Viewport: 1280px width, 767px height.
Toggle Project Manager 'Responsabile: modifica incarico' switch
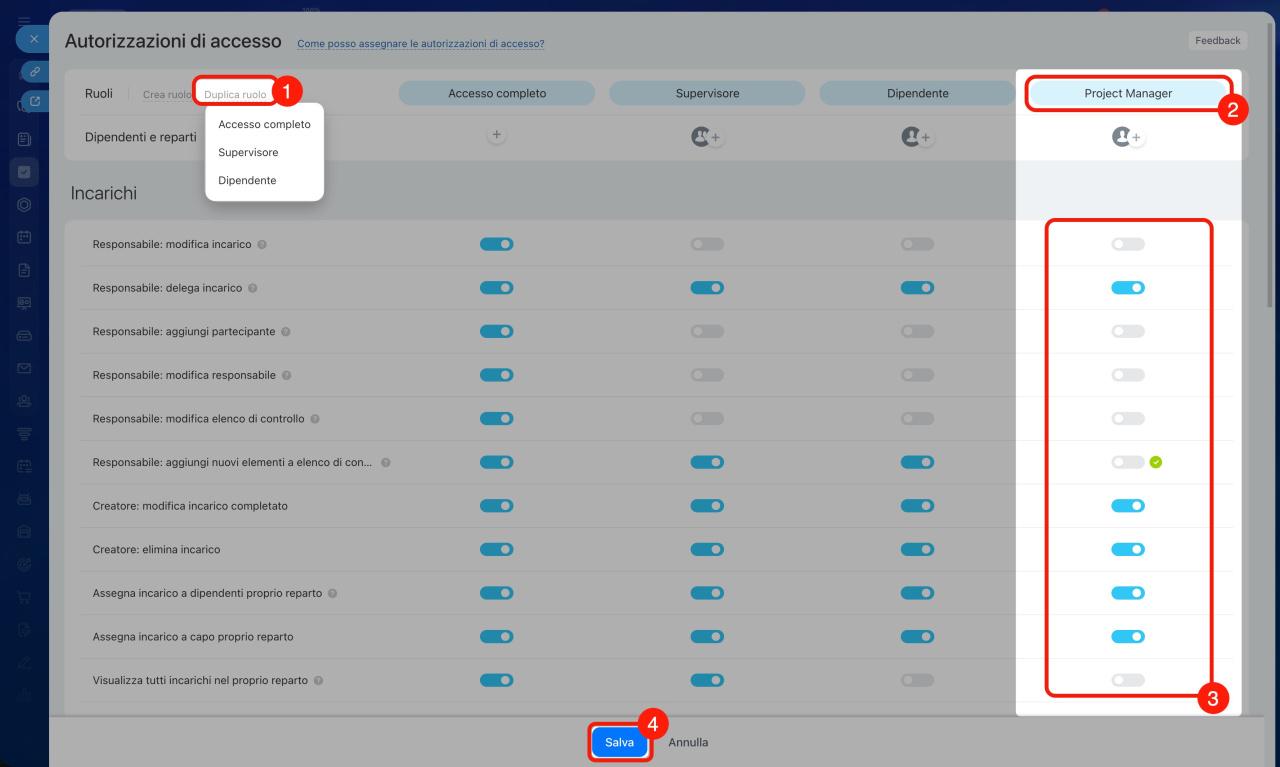coord(1128,244)
